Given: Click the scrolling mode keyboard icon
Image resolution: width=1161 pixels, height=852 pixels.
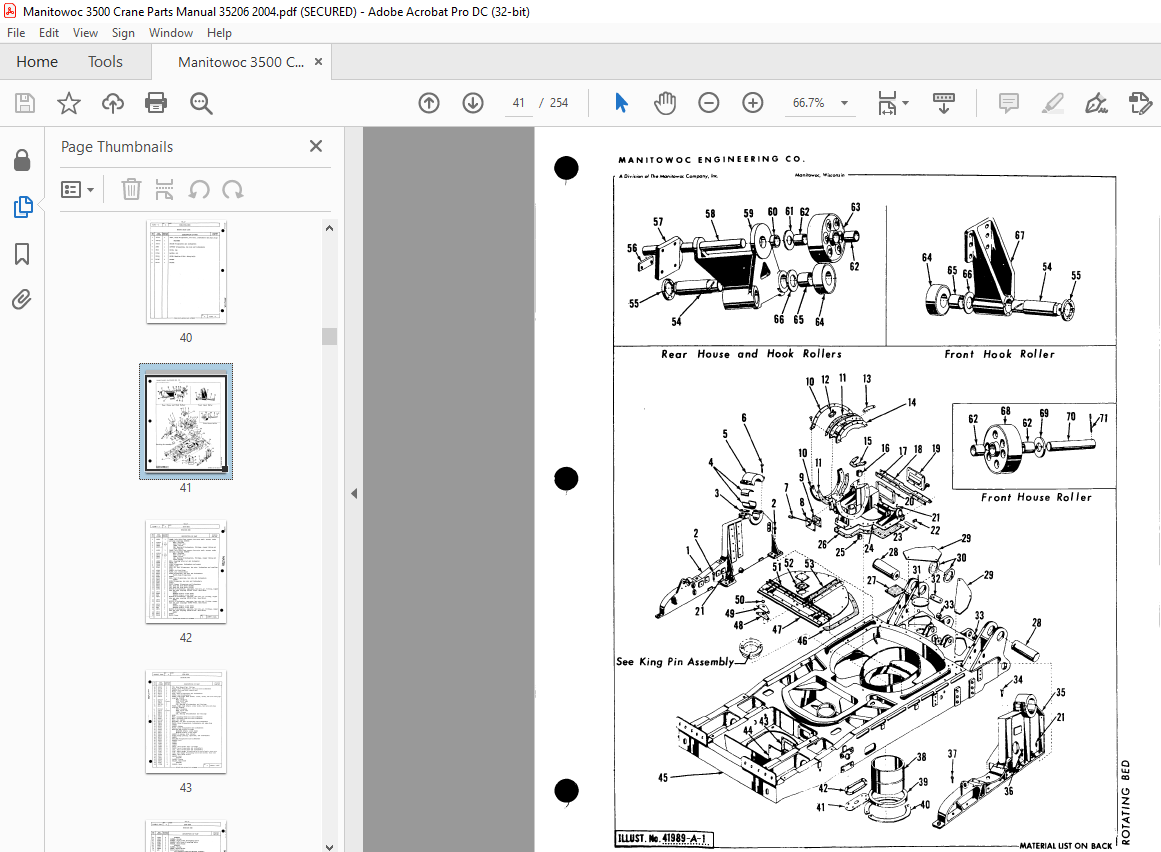Looking at the screenshot, I should [x=943, y=103].
